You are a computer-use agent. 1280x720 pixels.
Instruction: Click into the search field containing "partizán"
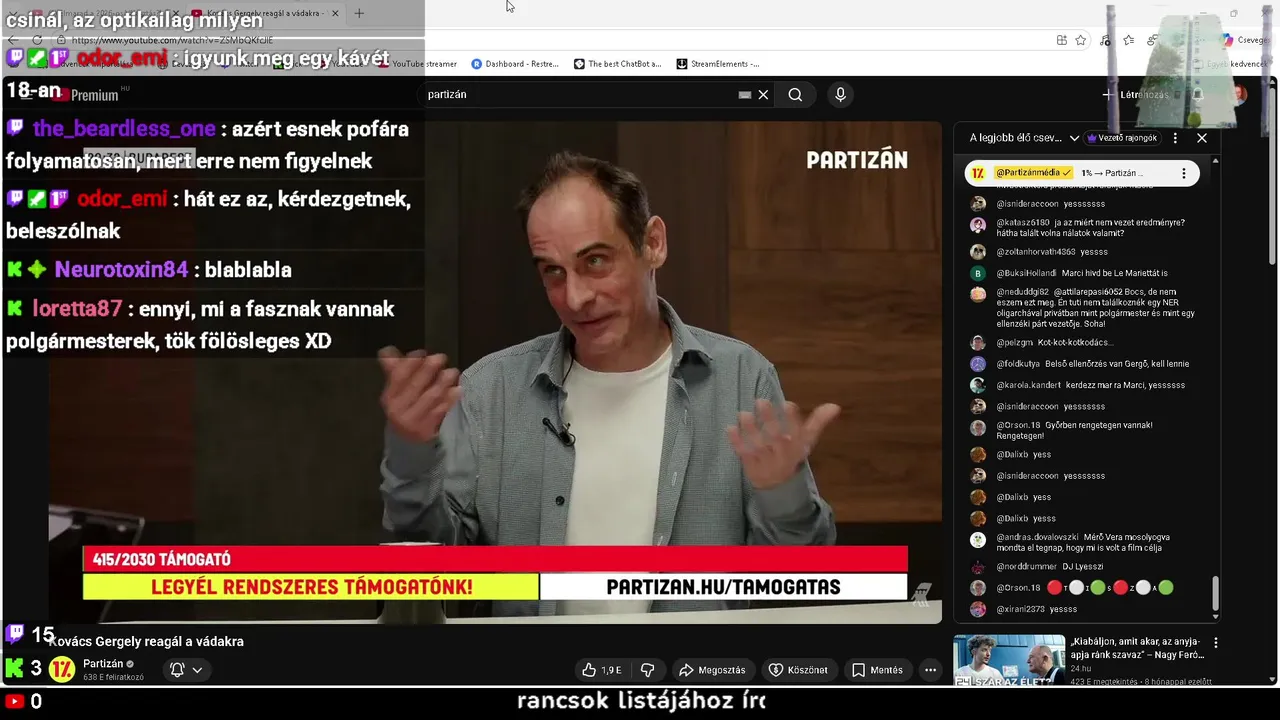pyautogui.click(x=580, y=95)
